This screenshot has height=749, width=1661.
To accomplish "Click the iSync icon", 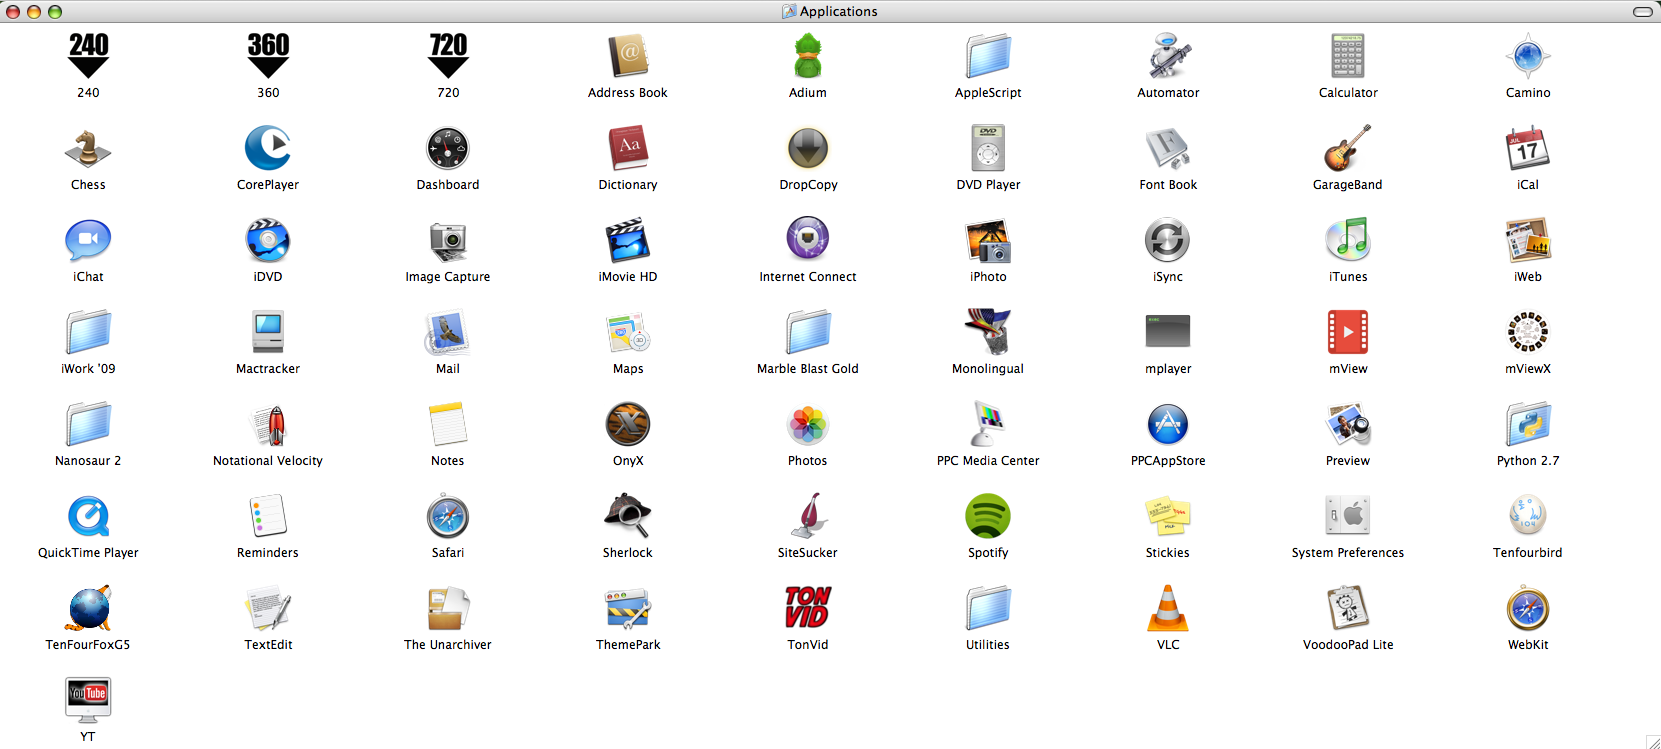I will click(1168, 240).
